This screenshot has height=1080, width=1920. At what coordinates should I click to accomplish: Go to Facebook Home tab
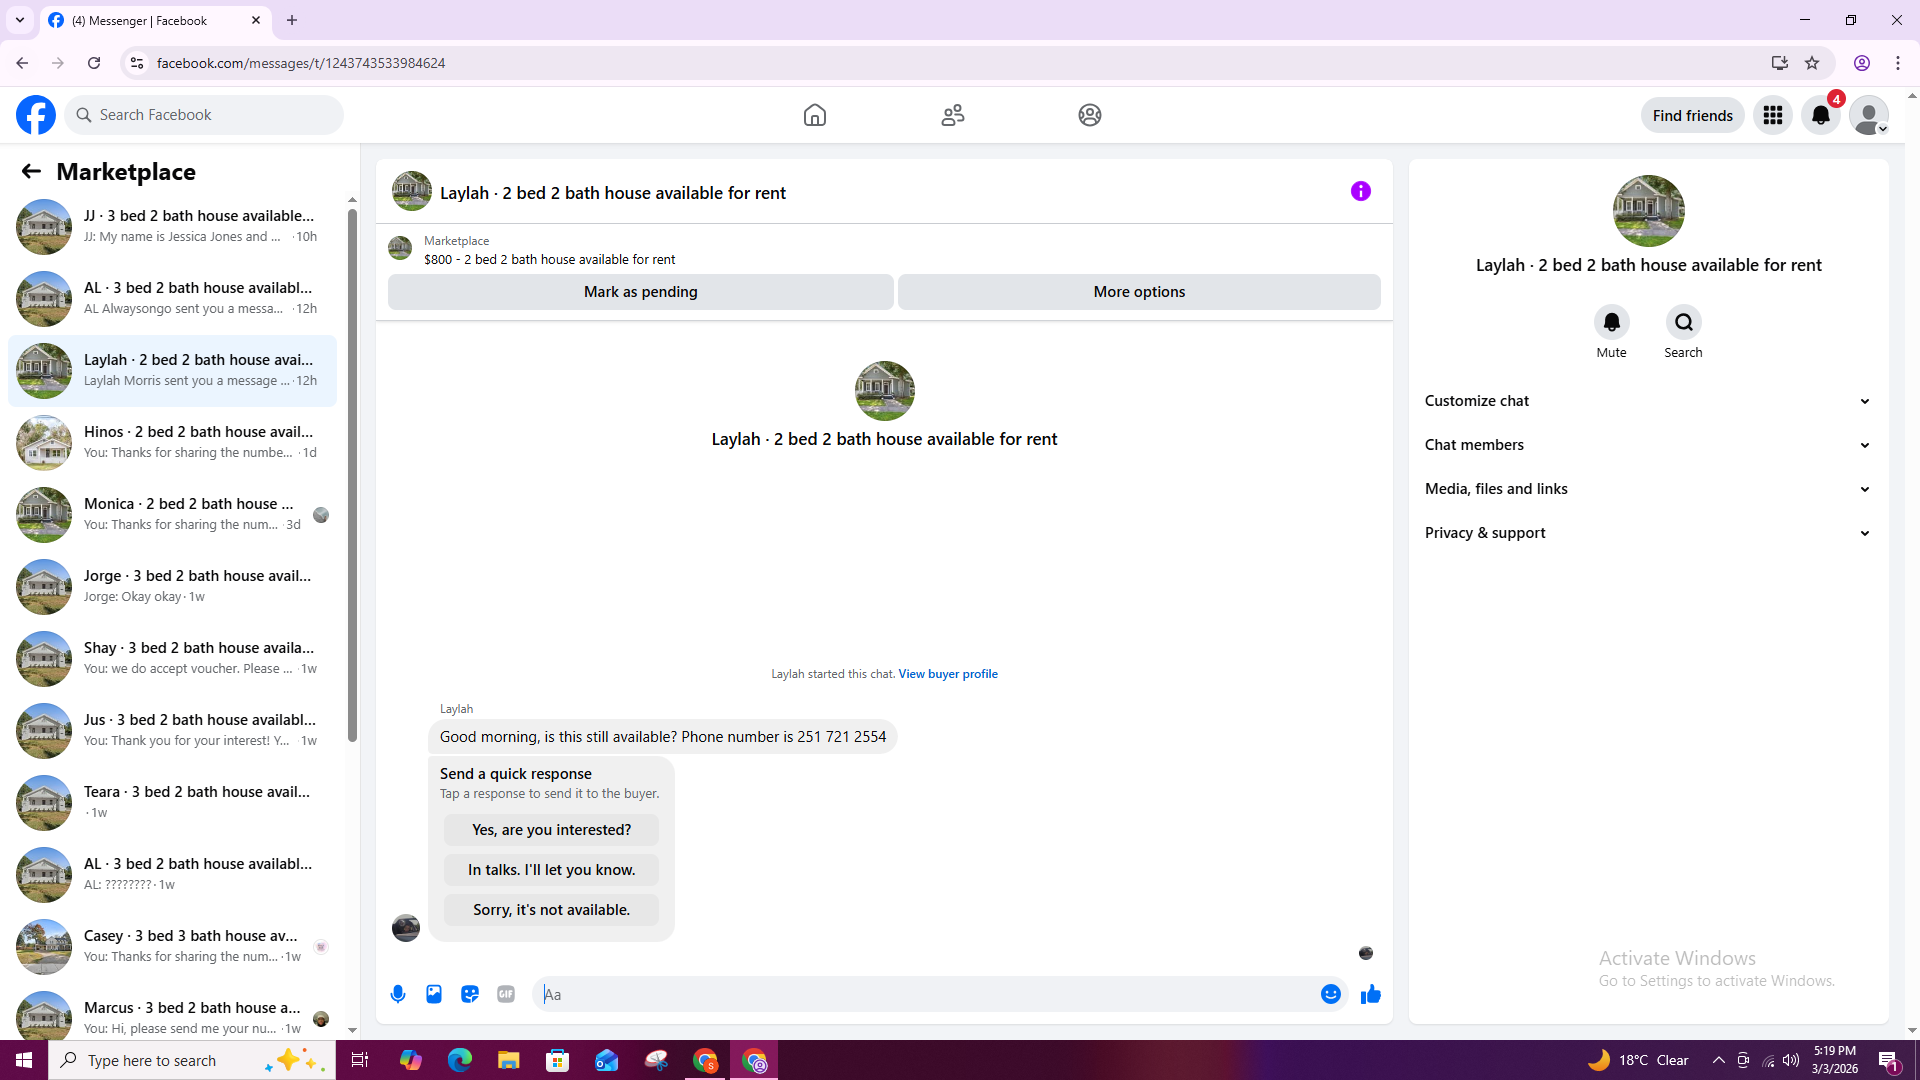[815, 115]
